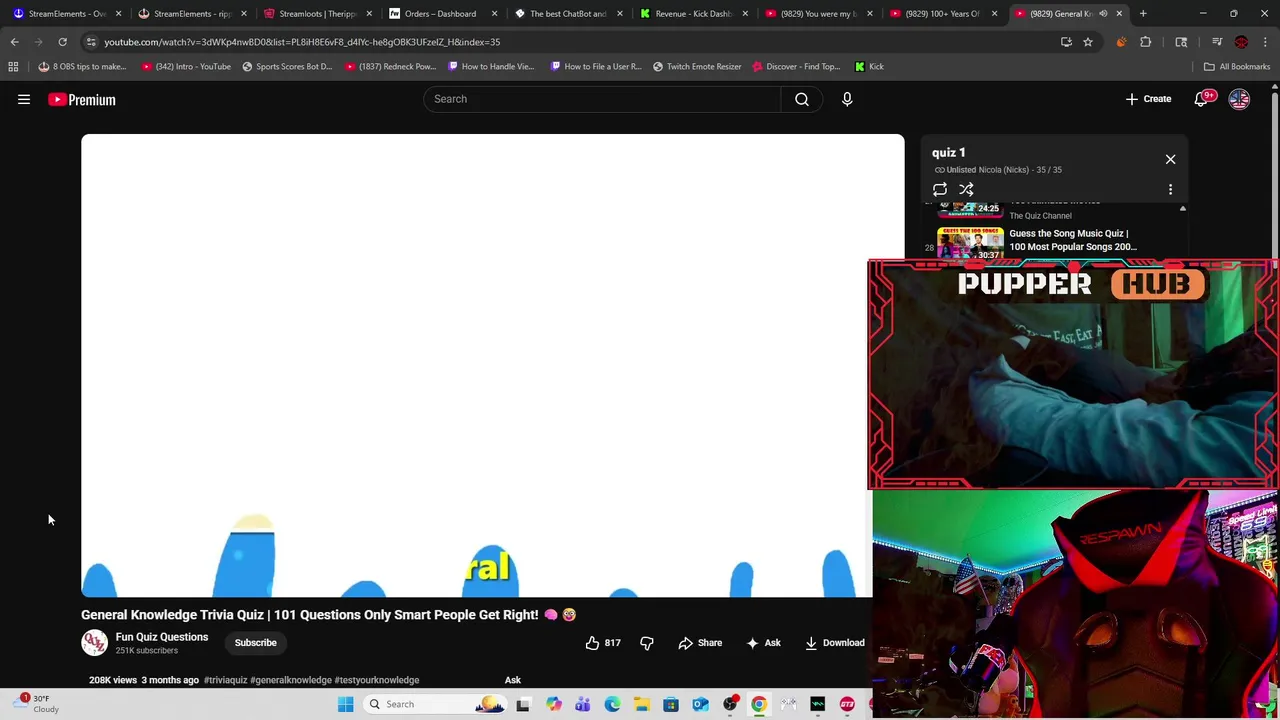Click the taskbar Search box

click(x=435, y=704)
